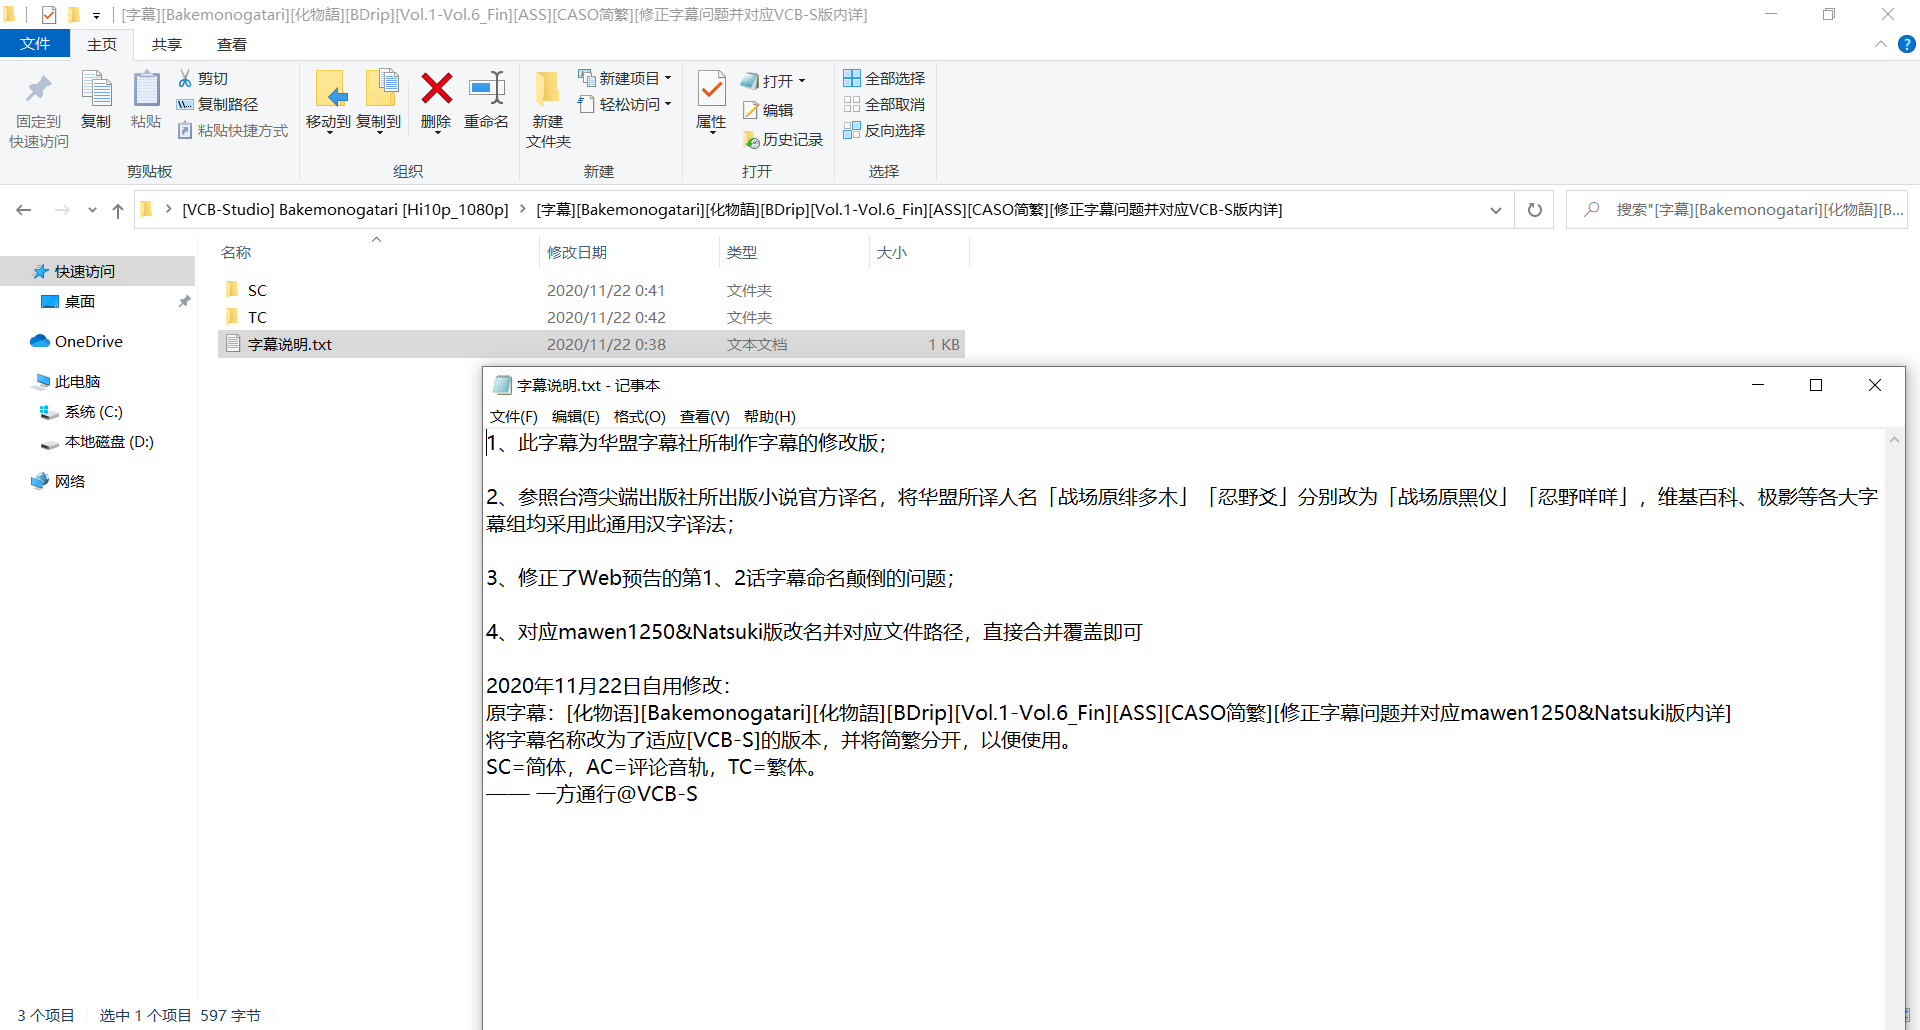Screen dimensions: 1920x1030
Task: Select 网络 in the navigation pane
Action: [x=58, y=481]
